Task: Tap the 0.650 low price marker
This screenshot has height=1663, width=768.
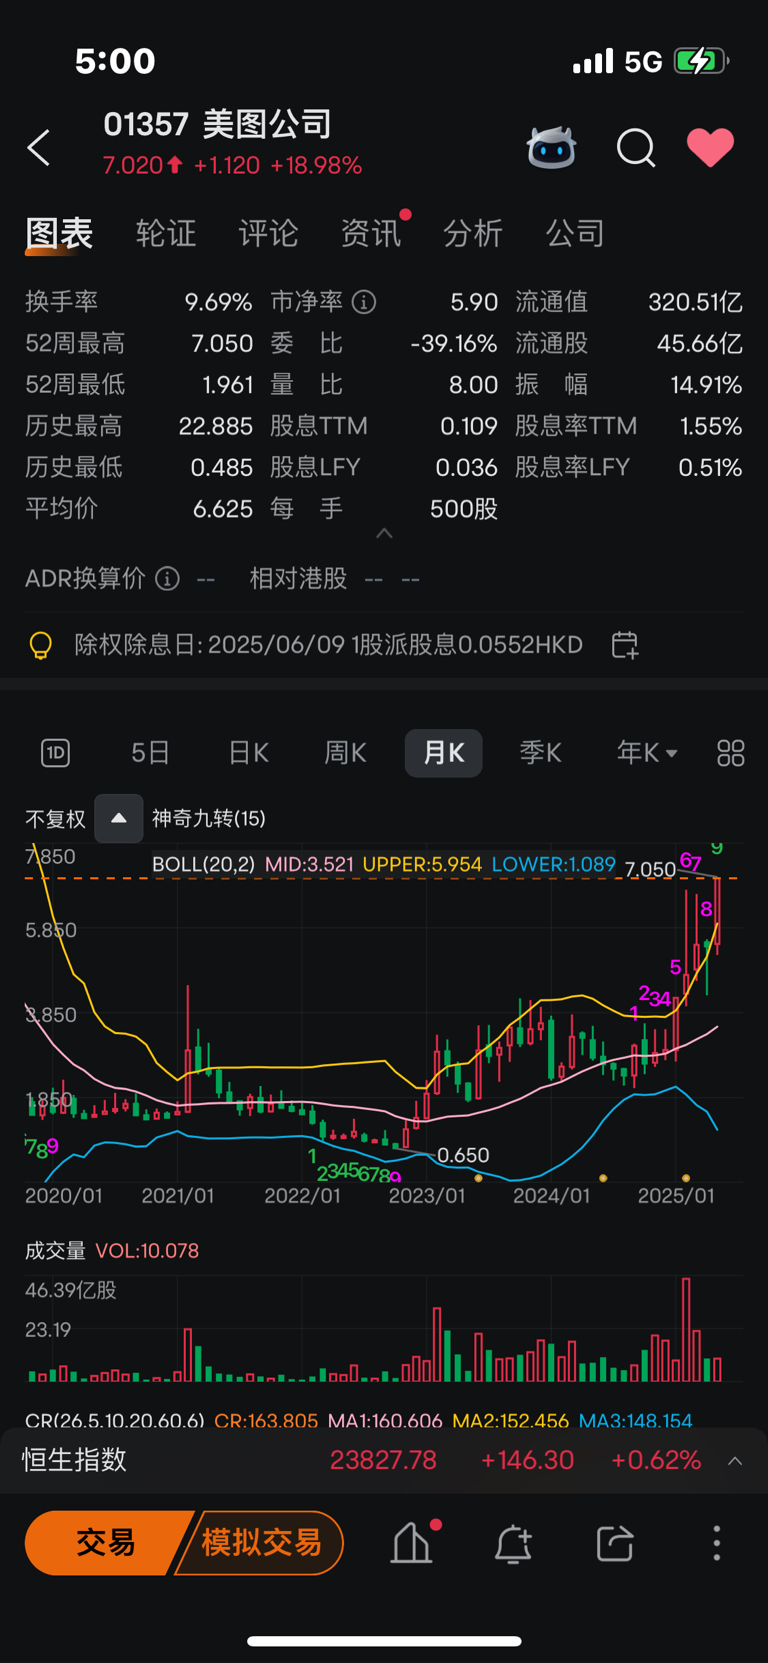Action: point(464,1155)
